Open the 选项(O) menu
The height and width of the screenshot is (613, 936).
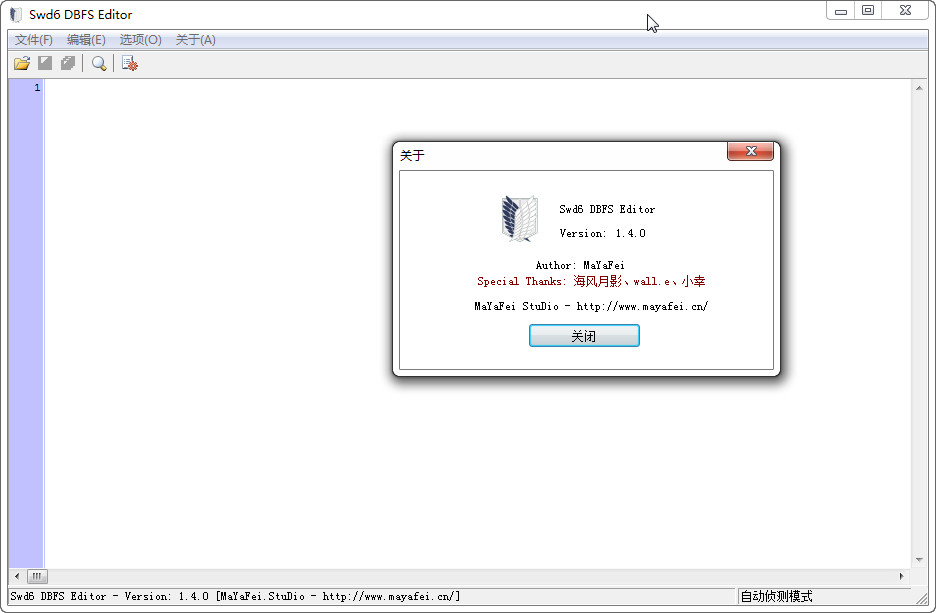[140, 40]
